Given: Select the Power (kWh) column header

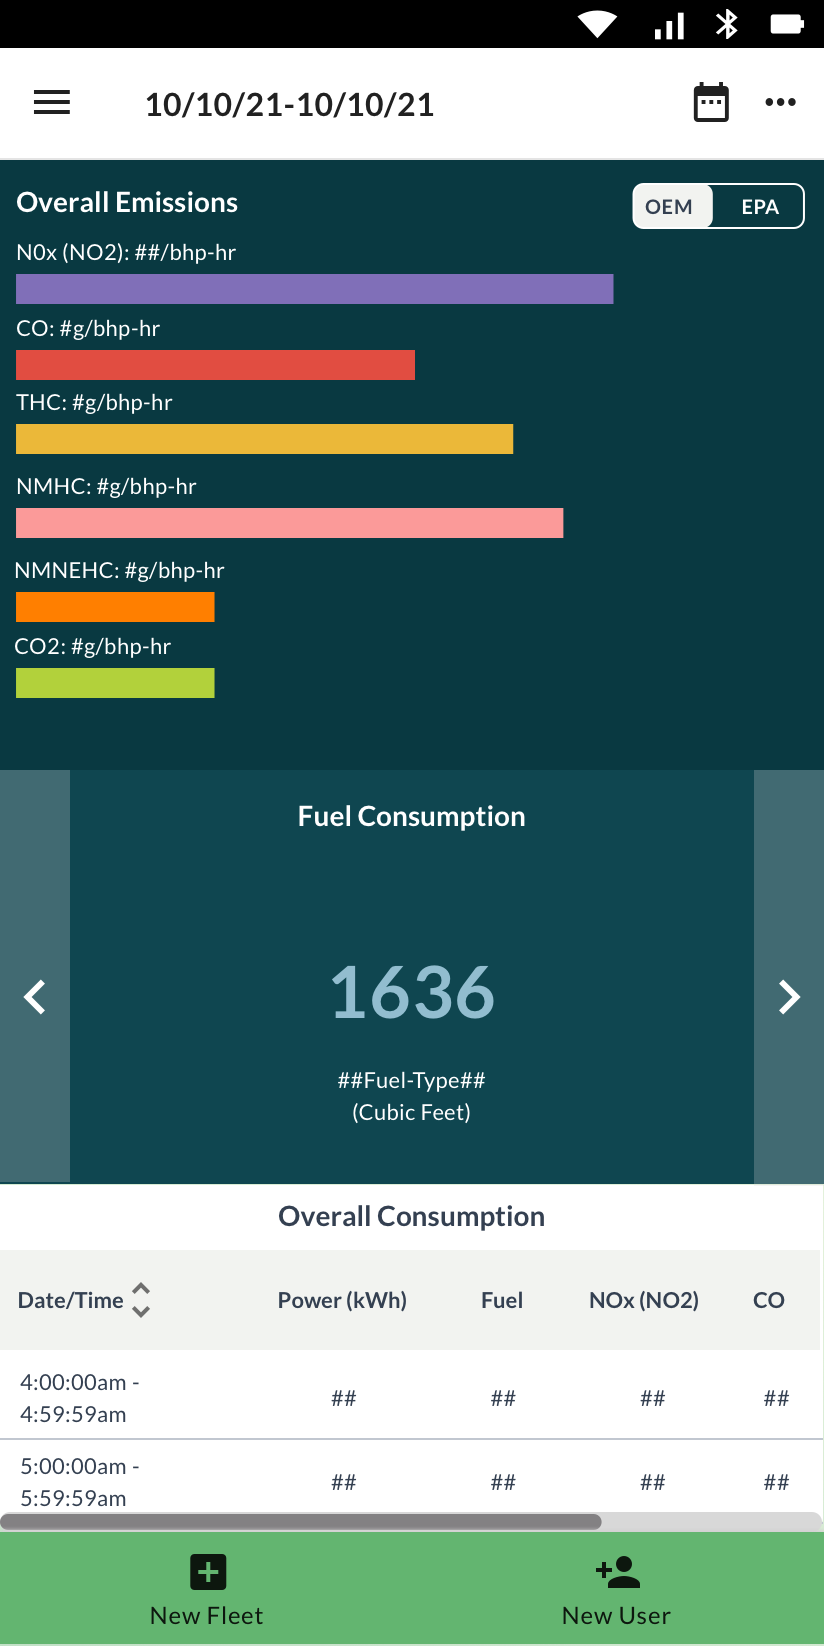Looking at the screenshot, I should tap(342, 1300).
